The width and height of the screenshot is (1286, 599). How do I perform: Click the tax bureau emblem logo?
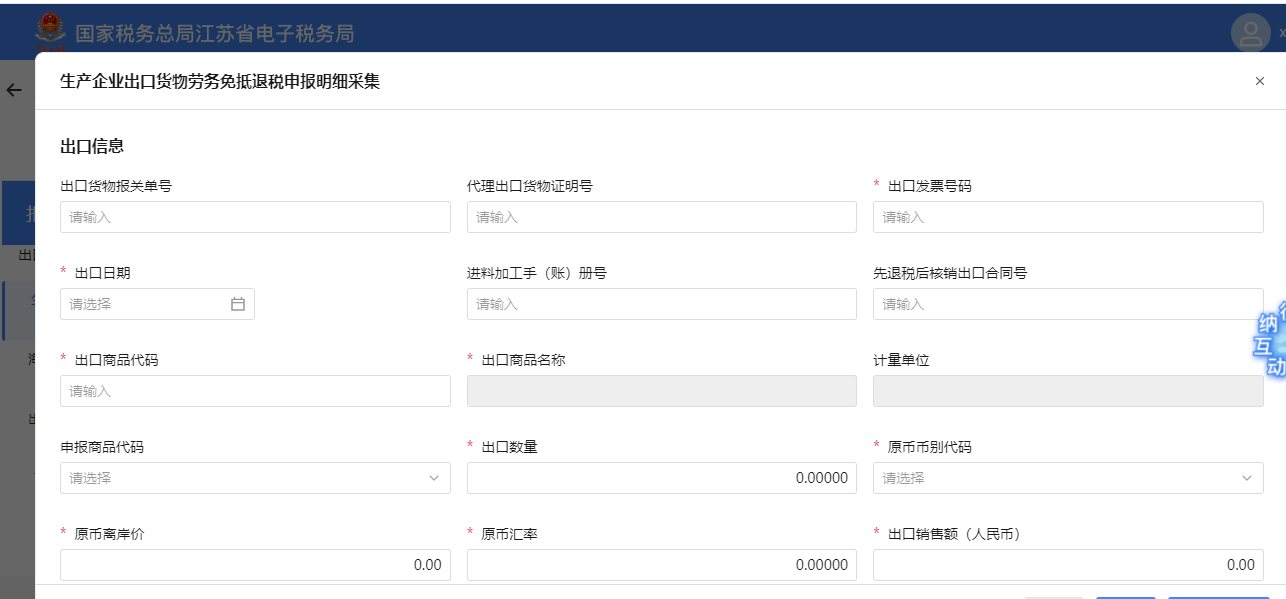pyautogui.click(x=50, y=32)
